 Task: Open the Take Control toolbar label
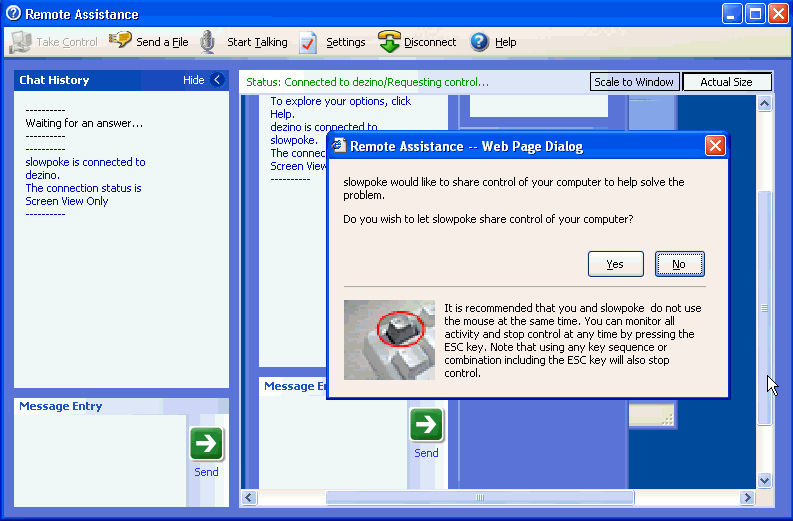[x=67, y=42]
